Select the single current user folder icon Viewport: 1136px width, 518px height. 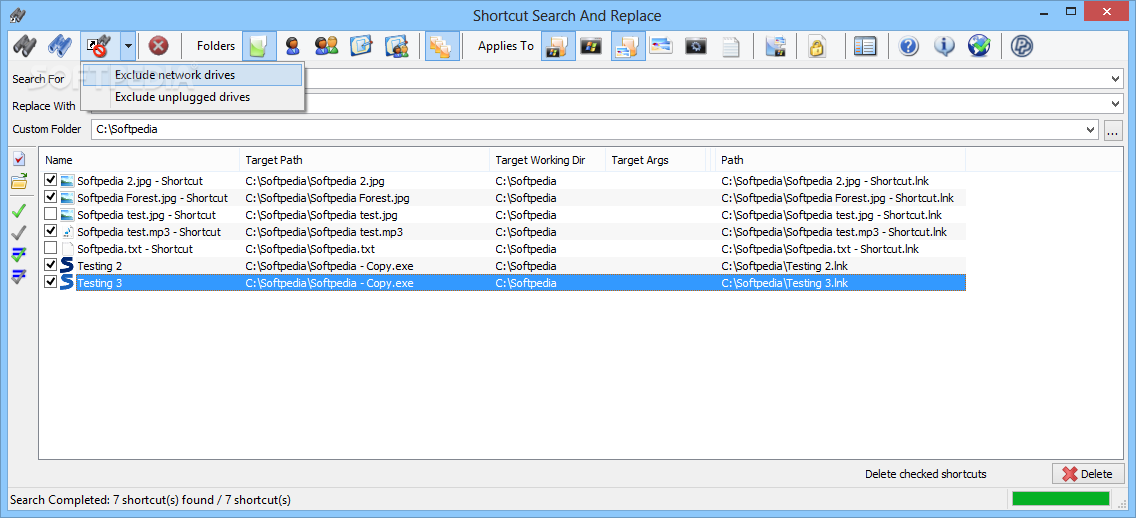(x=293, y=46)
